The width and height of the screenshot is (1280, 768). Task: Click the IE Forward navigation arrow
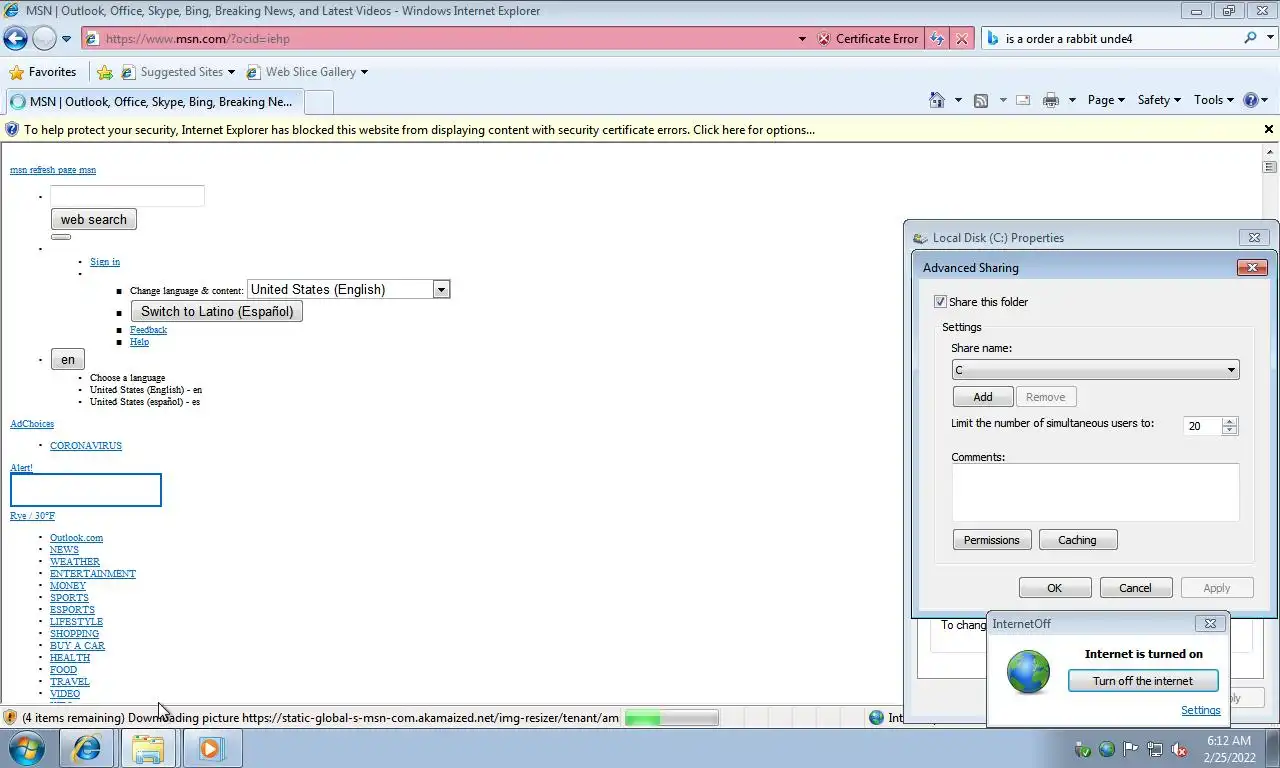click(x=44, y=39)
